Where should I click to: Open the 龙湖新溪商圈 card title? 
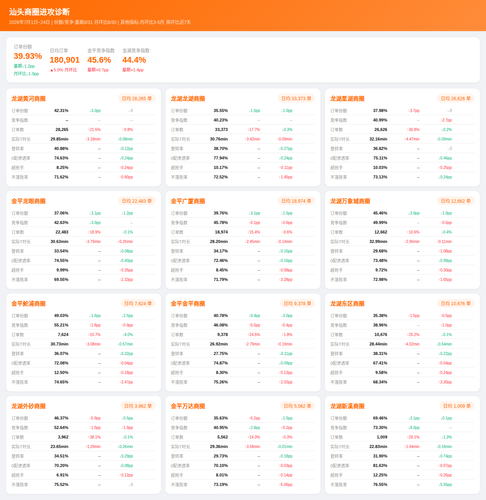347,406
